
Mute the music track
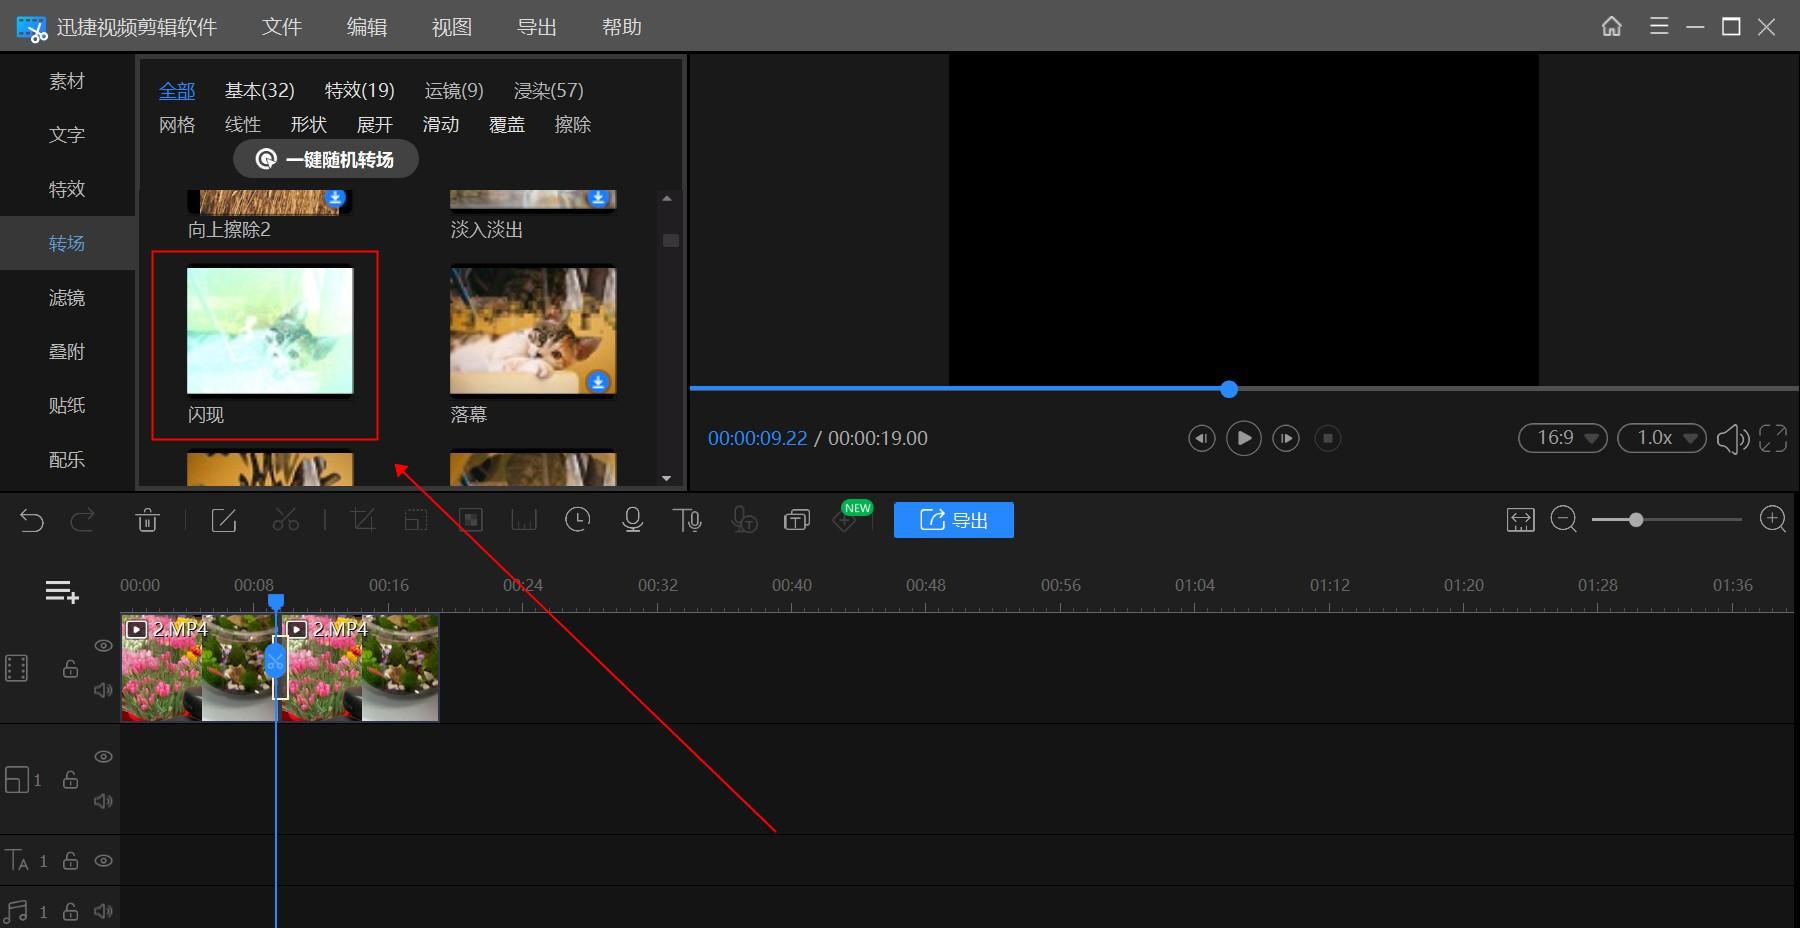click(103, 911)
